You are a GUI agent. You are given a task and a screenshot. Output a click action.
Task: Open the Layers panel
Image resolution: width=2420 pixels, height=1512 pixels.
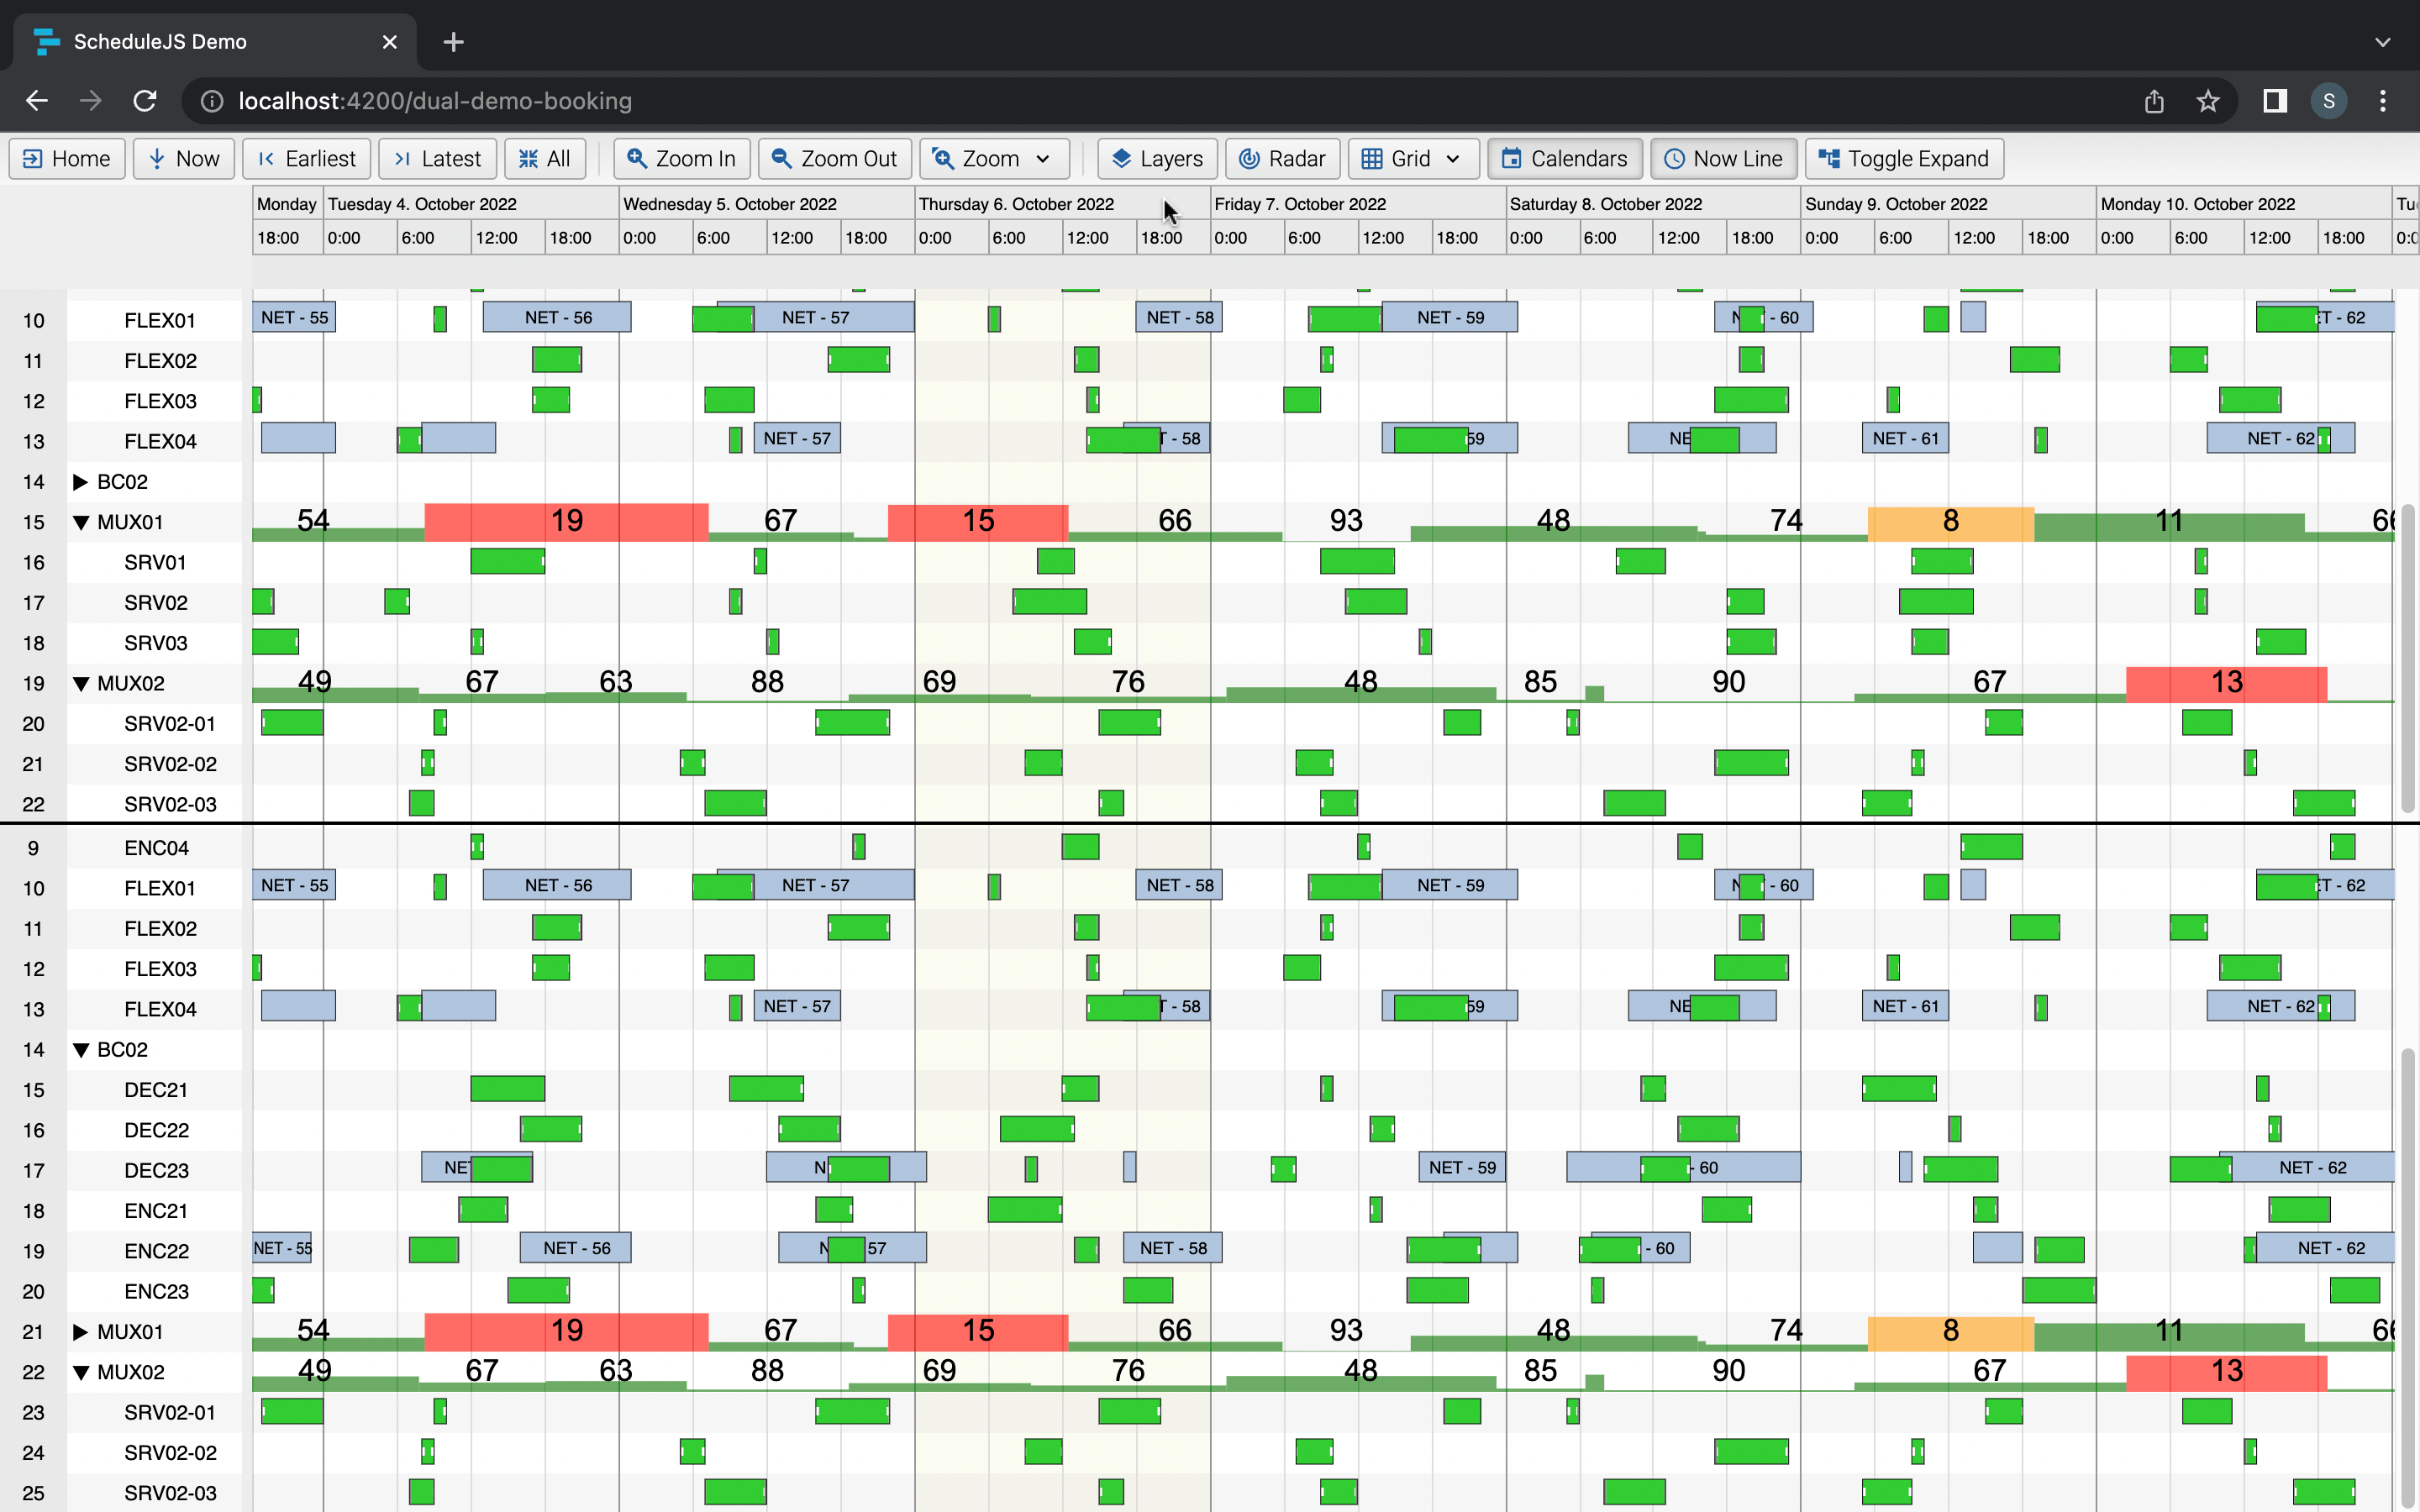1155,158
